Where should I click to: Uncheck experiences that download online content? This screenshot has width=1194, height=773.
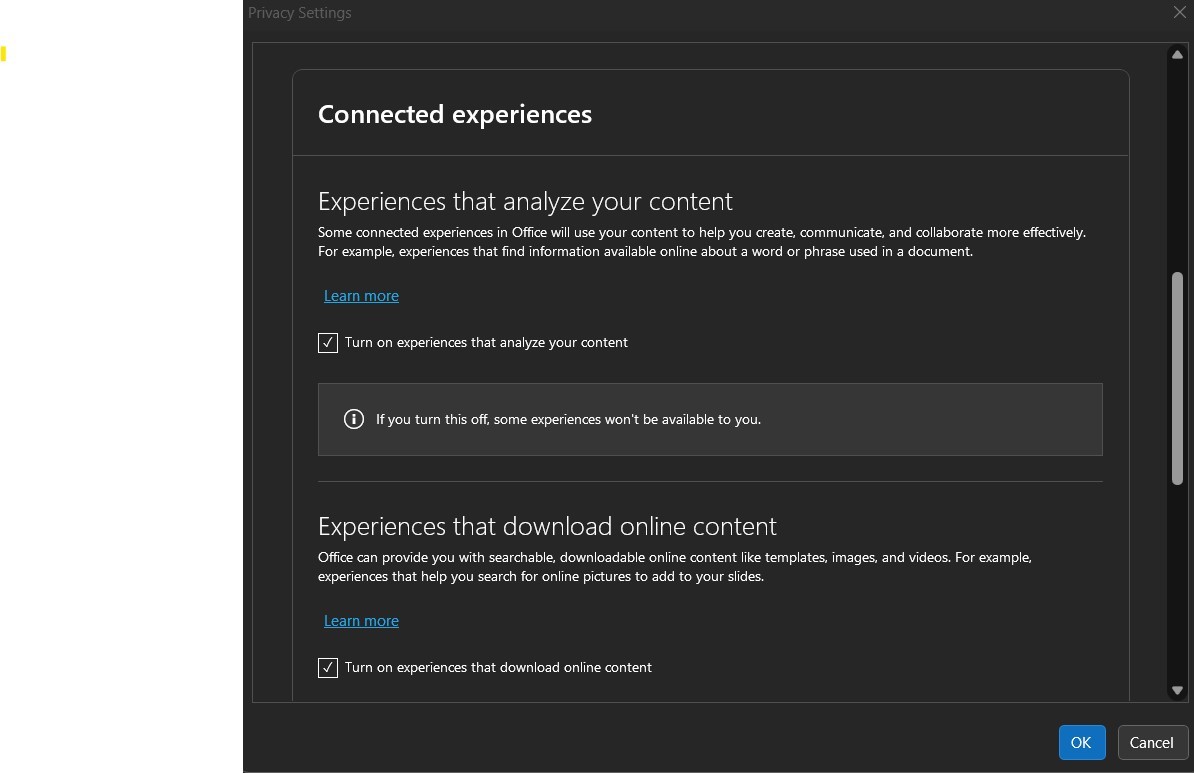pyautogui.click(x=328, y=668)
